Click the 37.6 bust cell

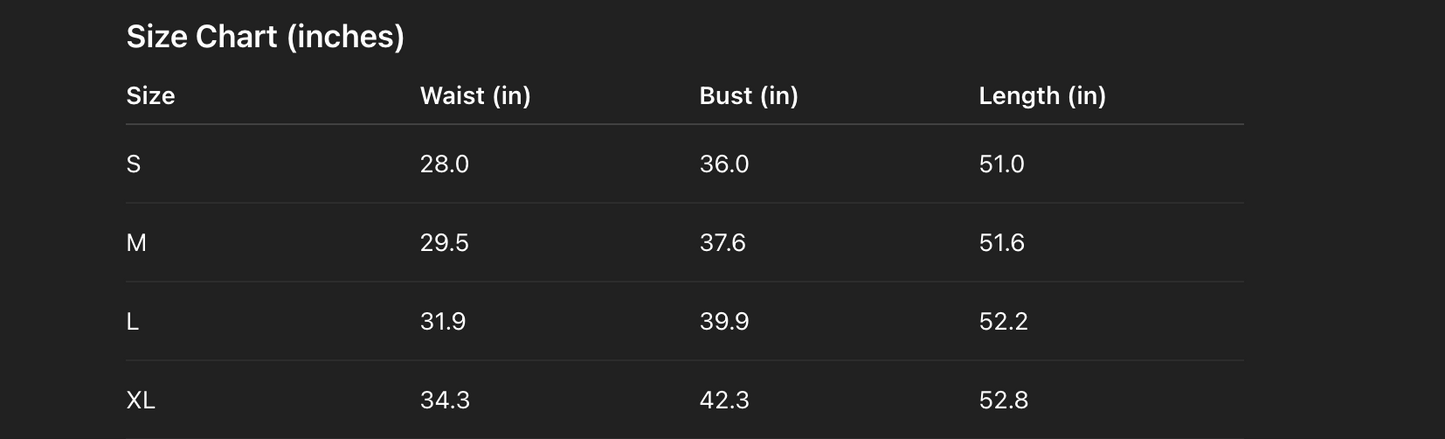point(722,243)
